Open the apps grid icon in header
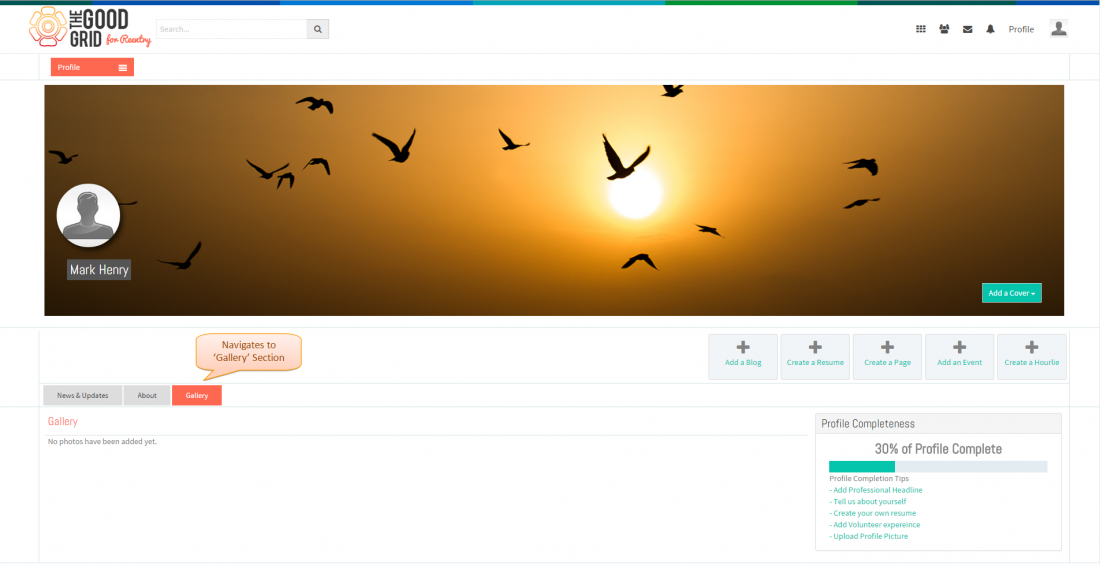The height and width of the screenshot is (566, 1100). tap(920, 29)
